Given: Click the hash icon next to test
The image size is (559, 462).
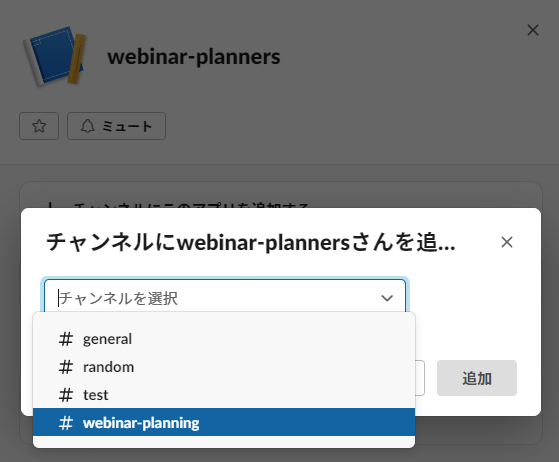Looking at the screenshot, I should pyautogui.click(x=66, y=395).
